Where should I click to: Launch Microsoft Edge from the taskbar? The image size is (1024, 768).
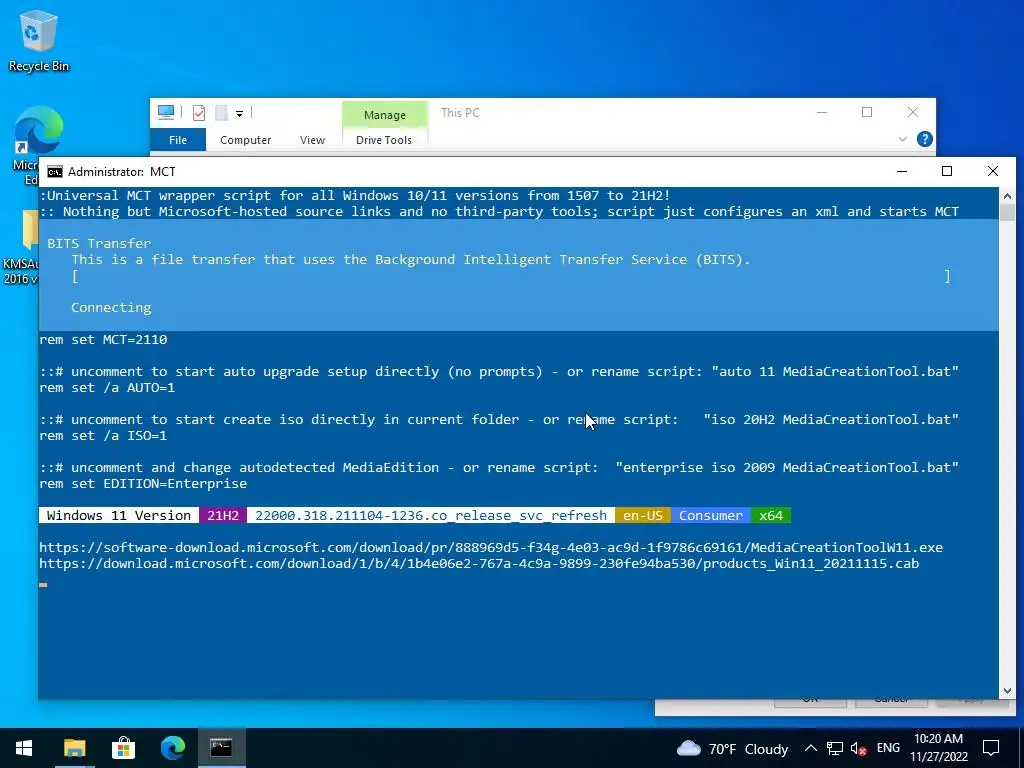pos(172,748)
